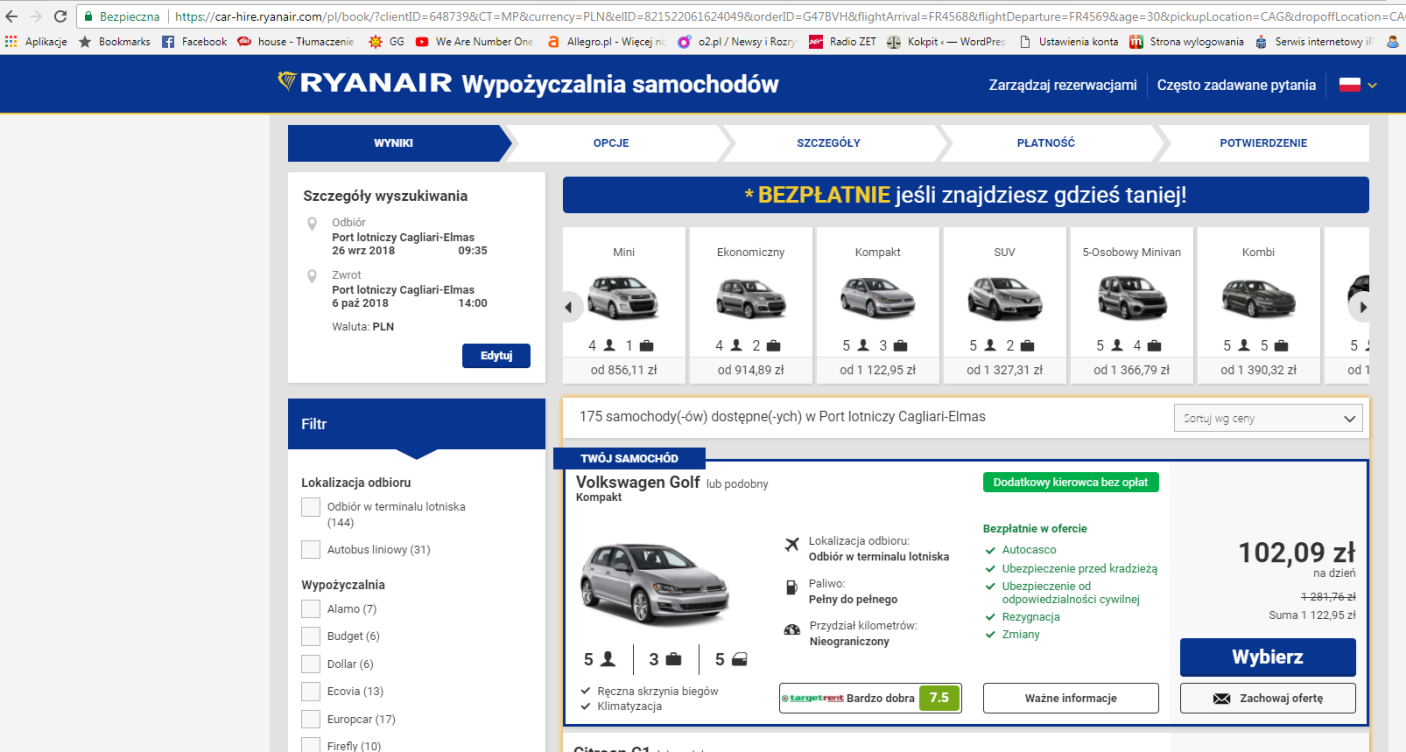Image resolution: width=1406 pixels, height=752 pixels.
Task: Select the 5-Osobowy Minivan category card
Action: coord(1132,305)
